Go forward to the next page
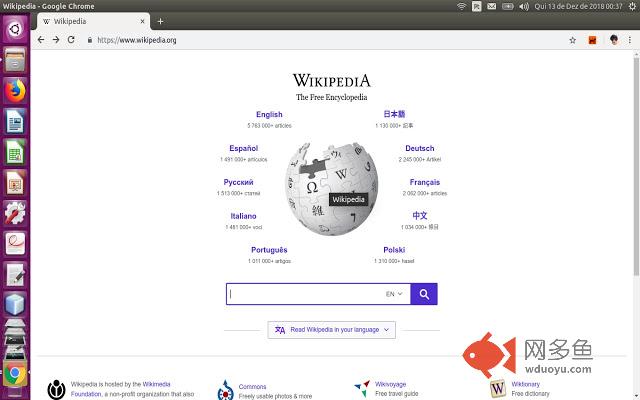The height and width of the screenshot is (400, 640). click(x=56, y=40)
